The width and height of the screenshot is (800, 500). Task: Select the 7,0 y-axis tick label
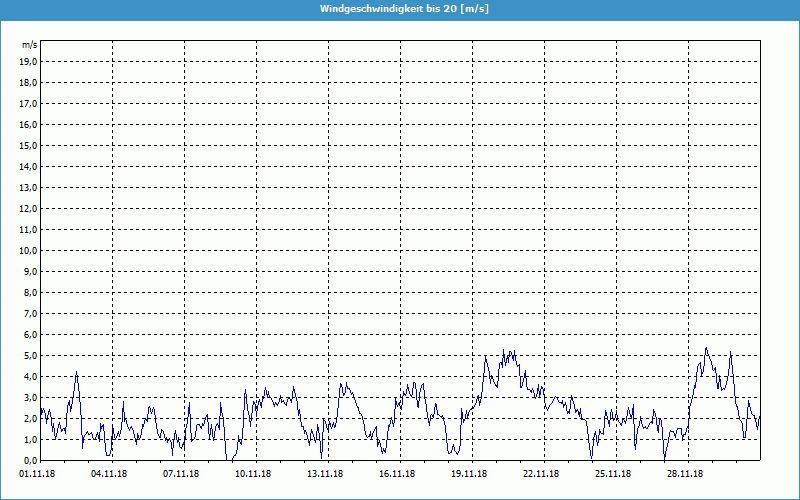point(31,313)
